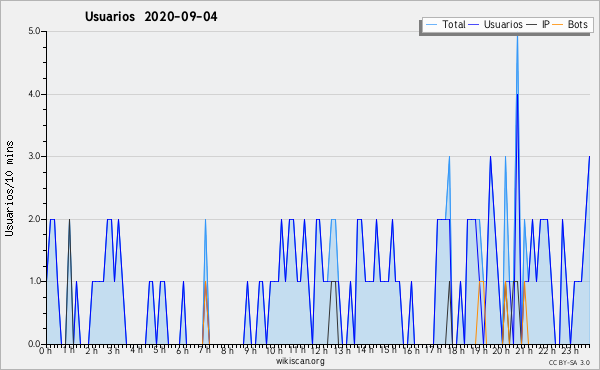Click the CC BY-SA 3.0 license text
The width and height of the screenshot is (600, 370).
pos(569,363)
